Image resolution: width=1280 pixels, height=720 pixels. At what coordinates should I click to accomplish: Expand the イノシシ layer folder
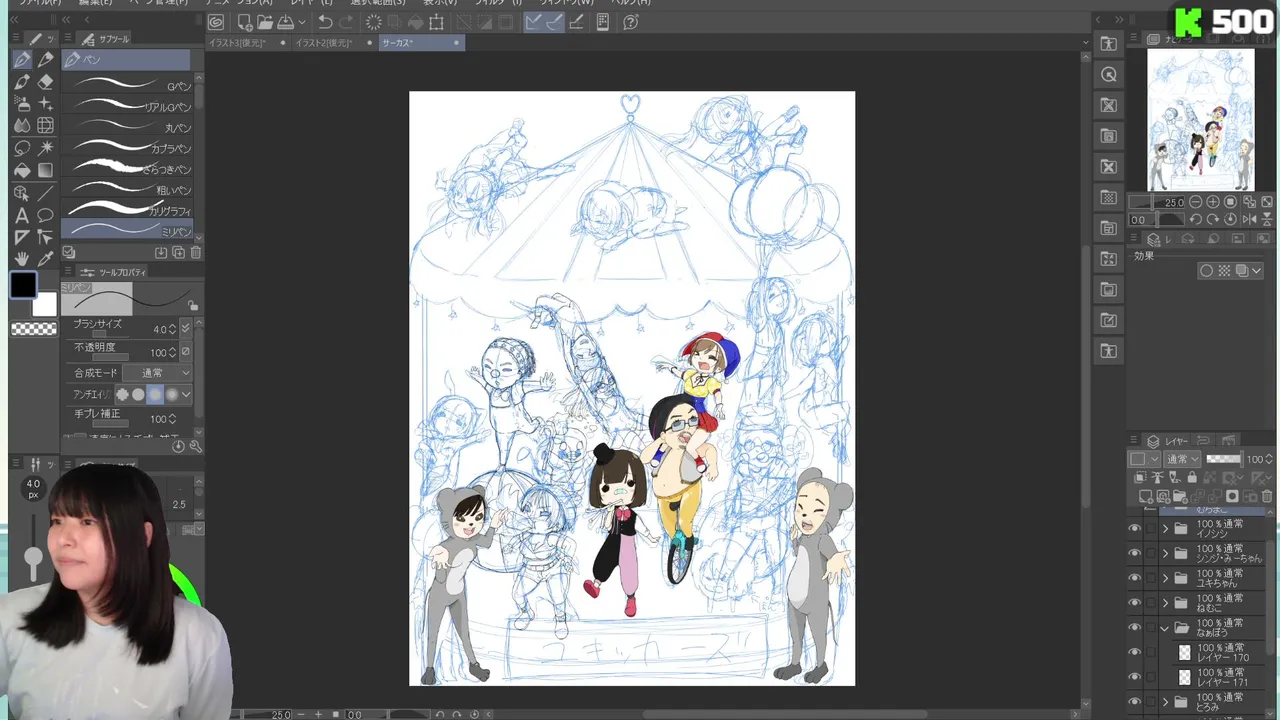click(x=1165, y=528)
